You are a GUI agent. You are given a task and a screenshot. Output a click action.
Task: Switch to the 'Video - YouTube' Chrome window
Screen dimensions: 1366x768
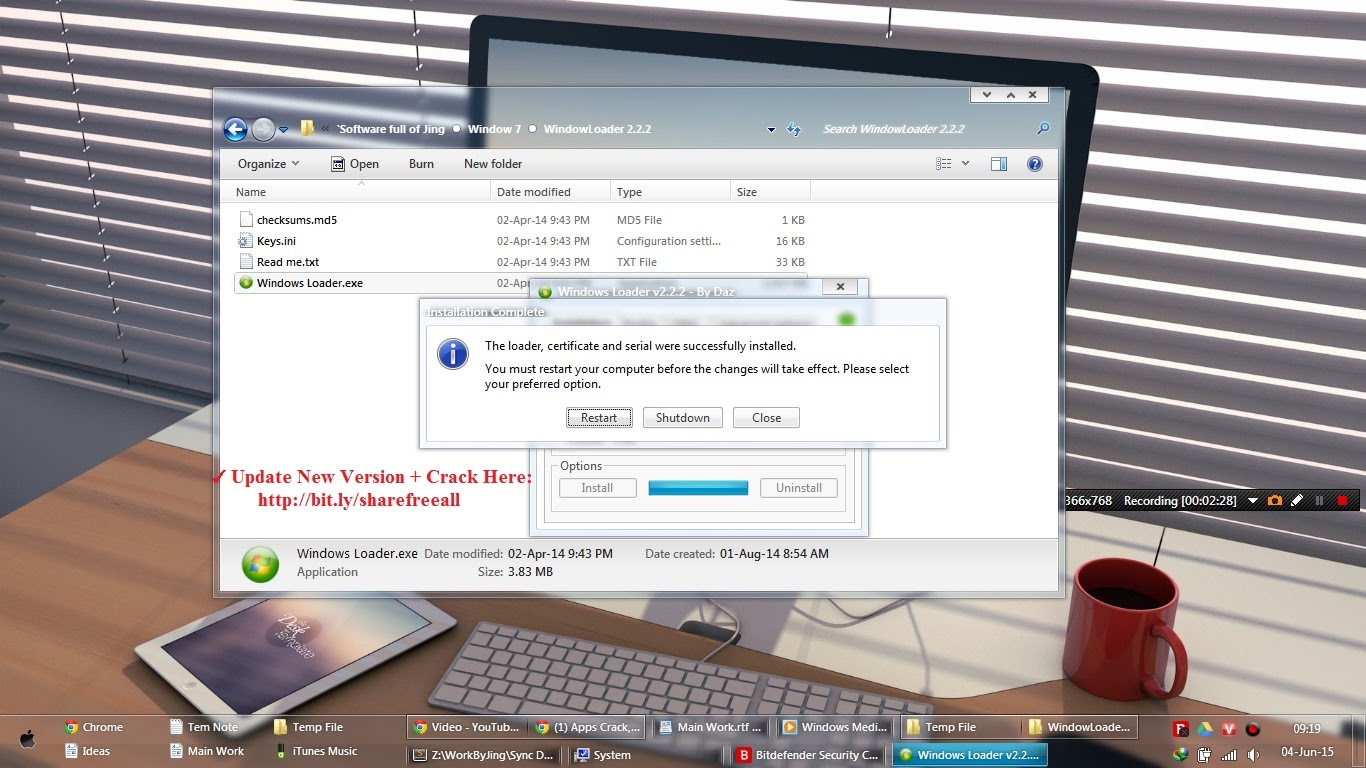pyautogui.click(x=467, y=727)
